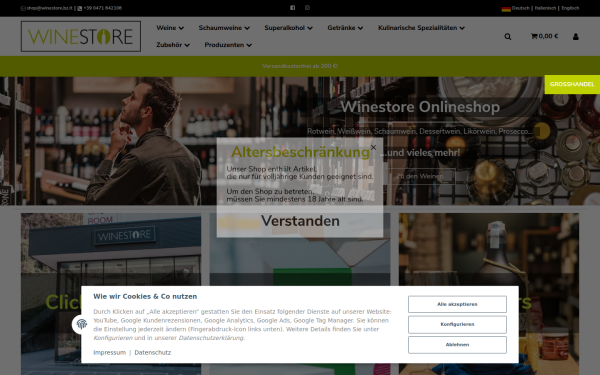Confirm age with Verstanden button
The height and width of the screenshot is (375, 600).
click(x=300, y=221)
